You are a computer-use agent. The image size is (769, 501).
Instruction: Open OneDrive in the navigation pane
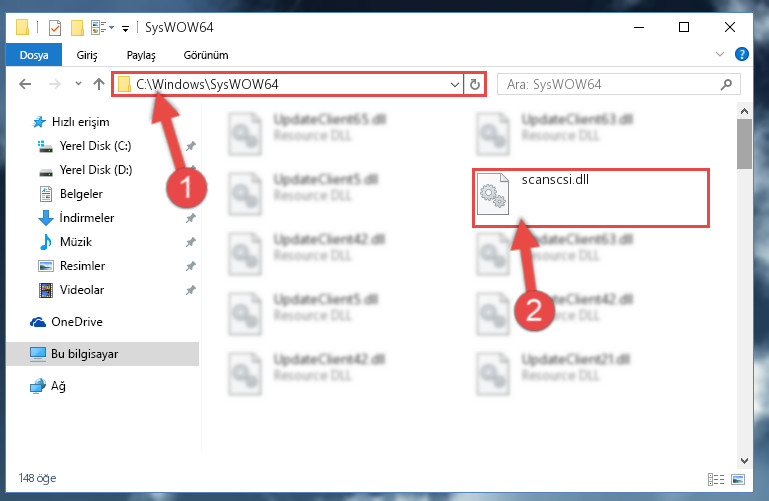77,322
